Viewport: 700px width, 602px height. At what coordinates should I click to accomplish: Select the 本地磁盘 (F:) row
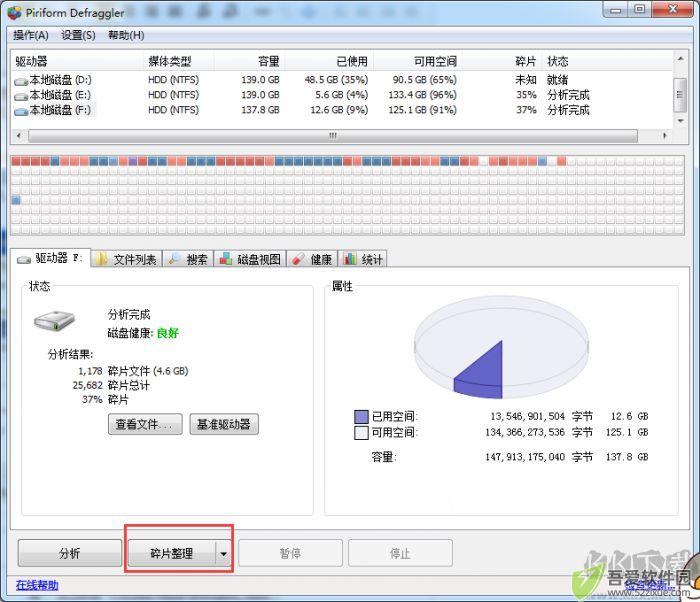[342, 110]
